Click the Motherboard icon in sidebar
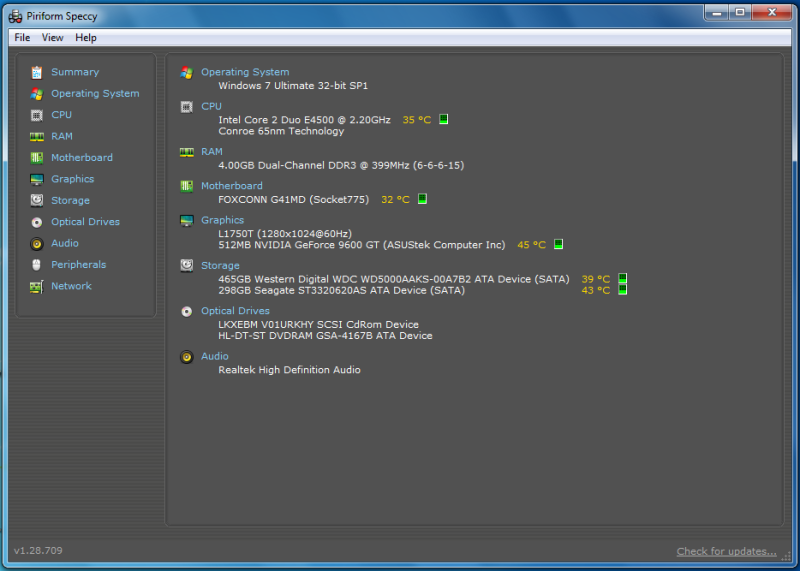 click(x=36, y=158)
